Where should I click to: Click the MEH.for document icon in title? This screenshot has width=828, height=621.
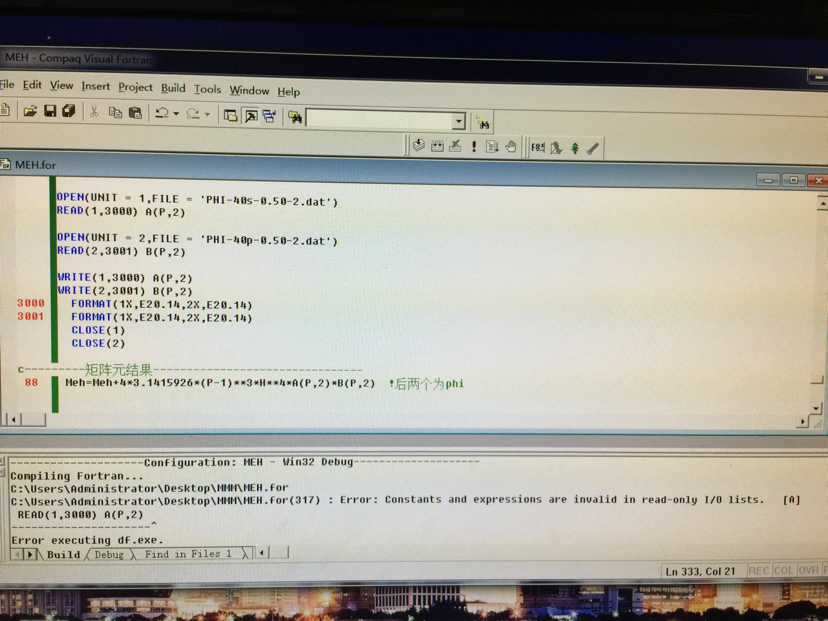pos(6,164)
